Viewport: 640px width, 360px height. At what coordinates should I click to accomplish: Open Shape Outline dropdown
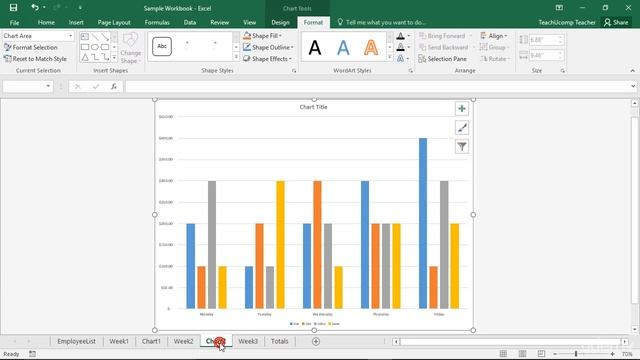tap(269, 47)
